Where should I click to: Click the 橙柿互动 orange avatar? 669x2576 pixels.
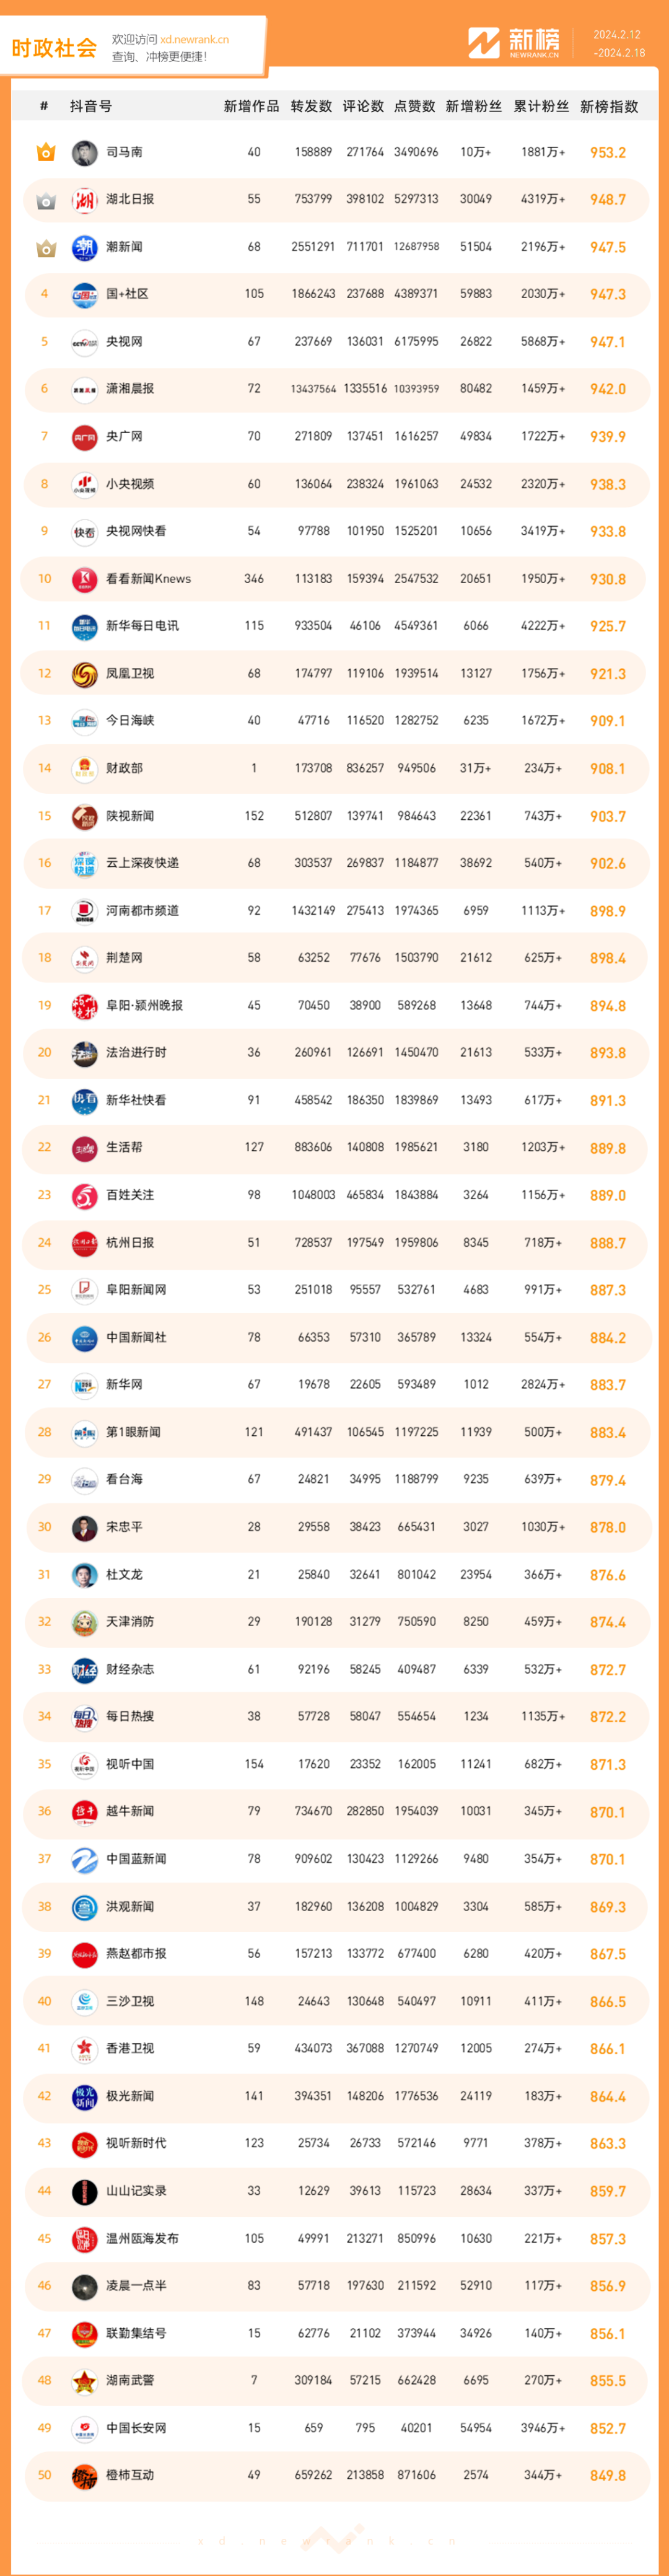point(84,2476)
